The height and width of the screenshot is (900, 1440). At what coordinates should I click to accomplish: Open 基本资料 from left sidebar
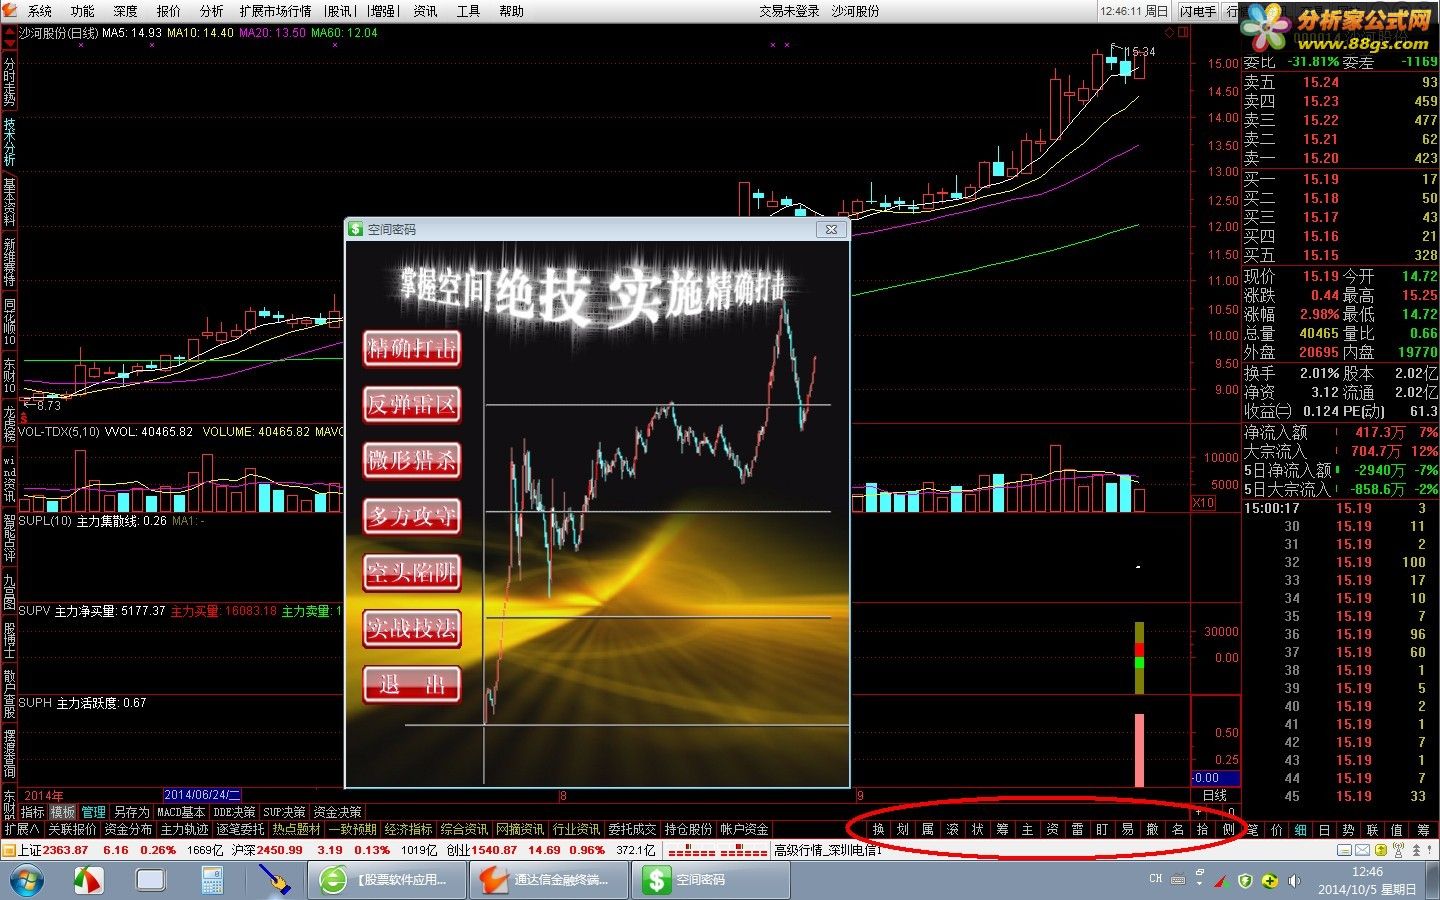coord(9,202)
